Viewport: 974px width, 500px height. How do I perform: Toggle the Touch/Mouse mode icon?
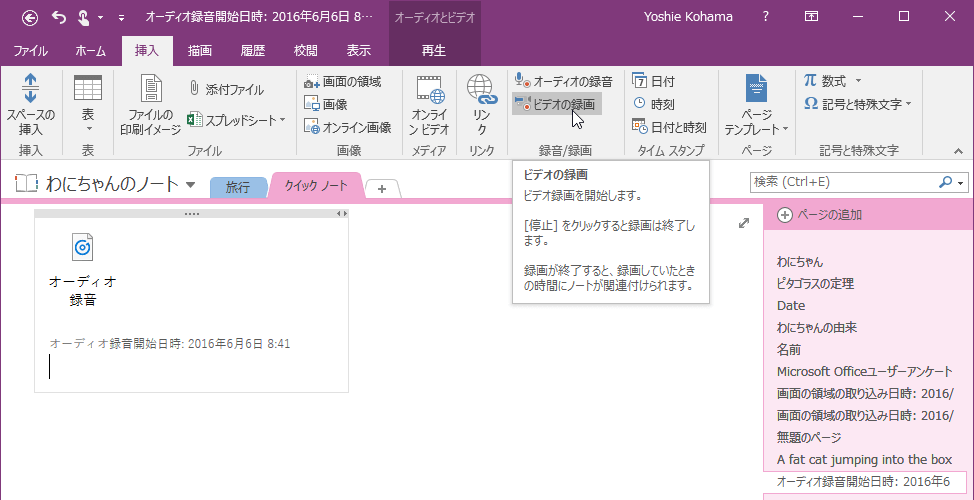(x=84, y=17)
